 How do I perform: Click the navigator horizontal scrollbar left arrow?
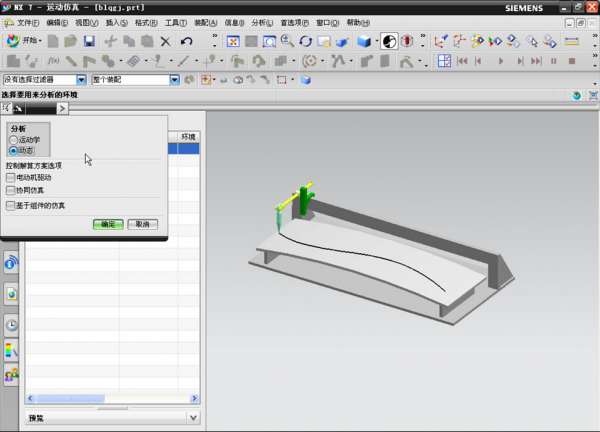pyautogui.click(x=30, y=398)
